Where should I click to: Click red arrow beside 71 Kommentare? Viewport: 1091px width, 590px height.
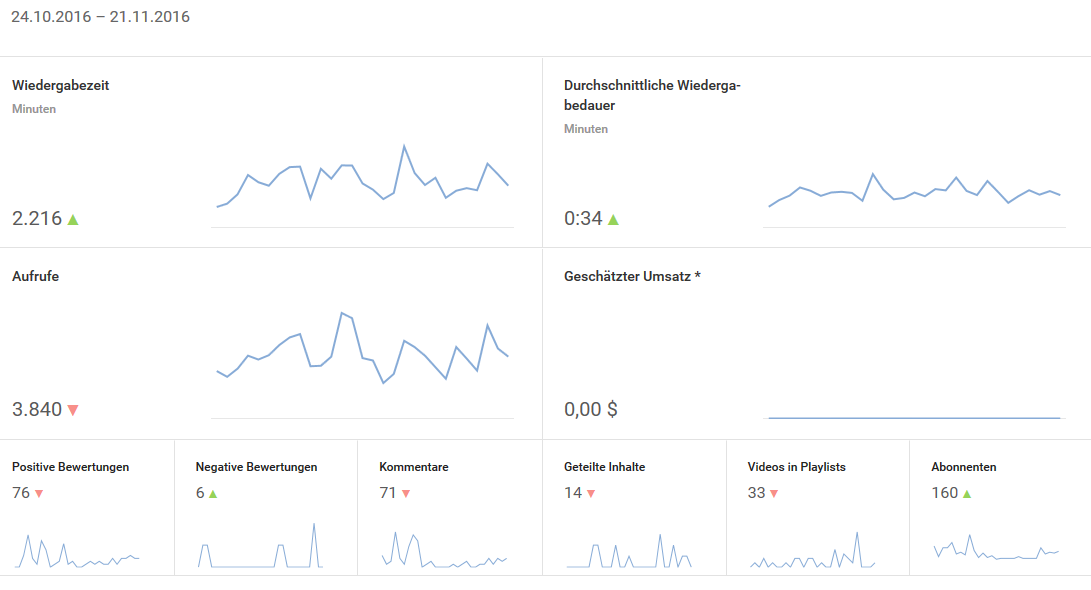(406, 494)
